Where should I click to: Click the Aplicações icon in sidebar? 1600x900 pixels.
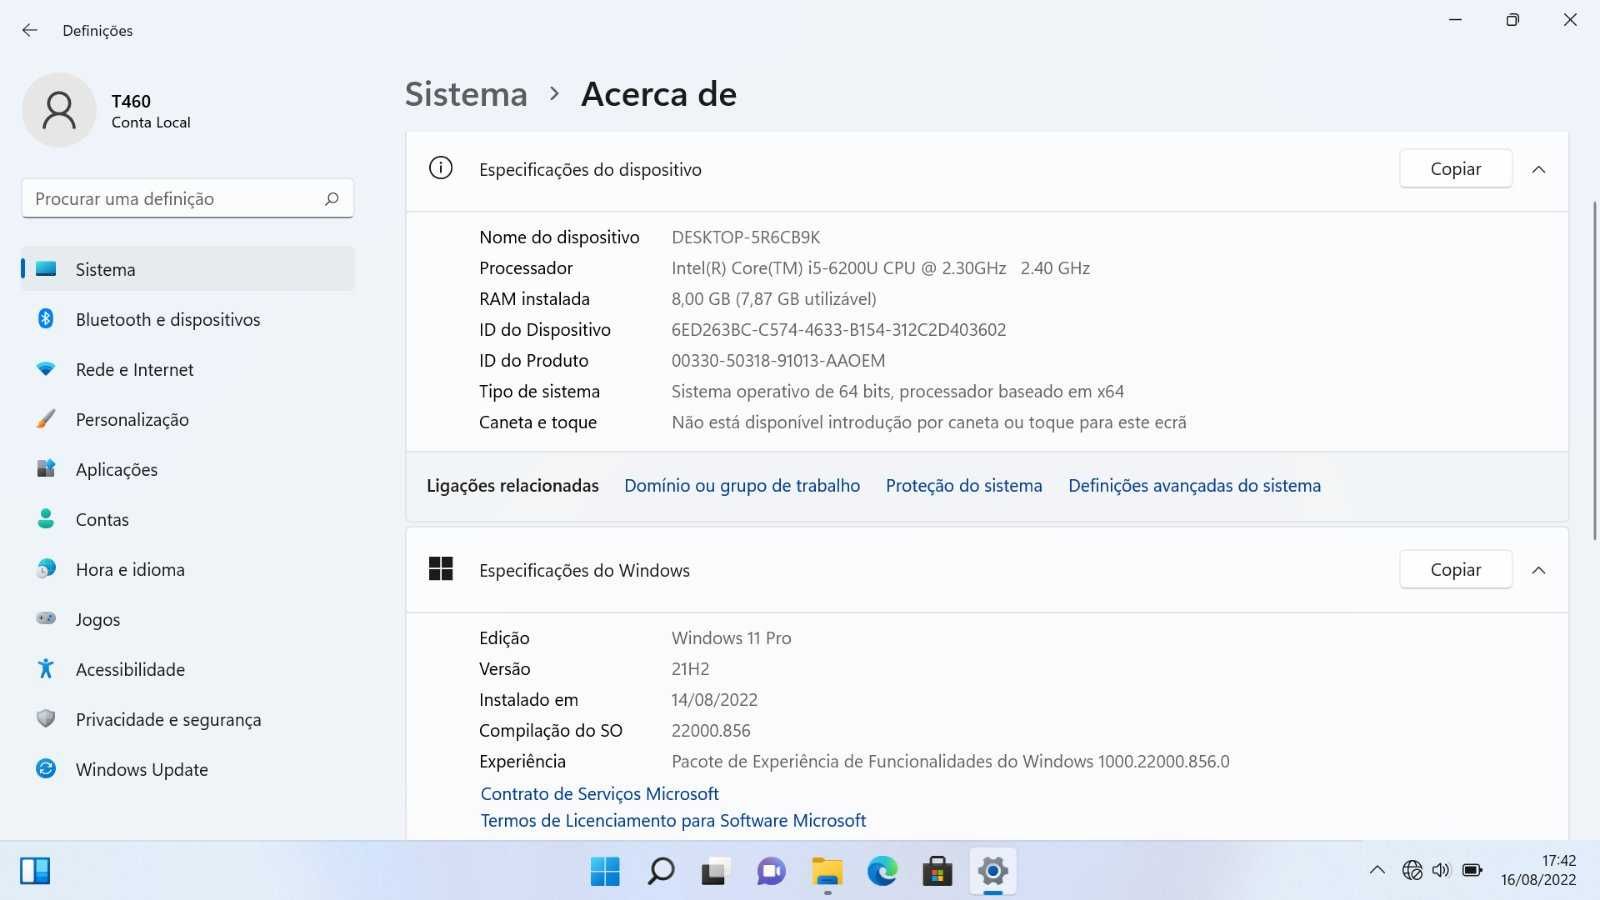(46, 469)
